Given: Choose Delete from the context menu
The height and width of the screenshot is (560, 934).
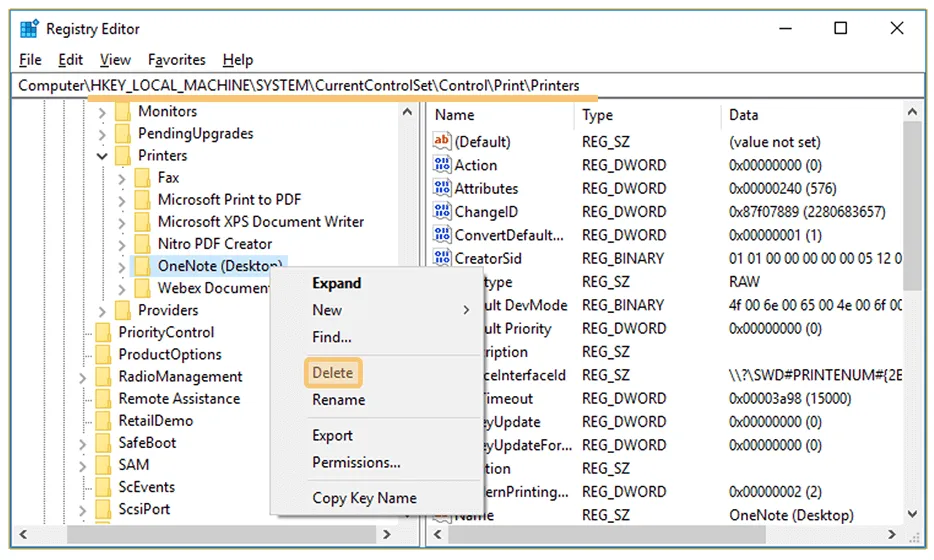Looking at the screenshot, I should click(333, 373).
